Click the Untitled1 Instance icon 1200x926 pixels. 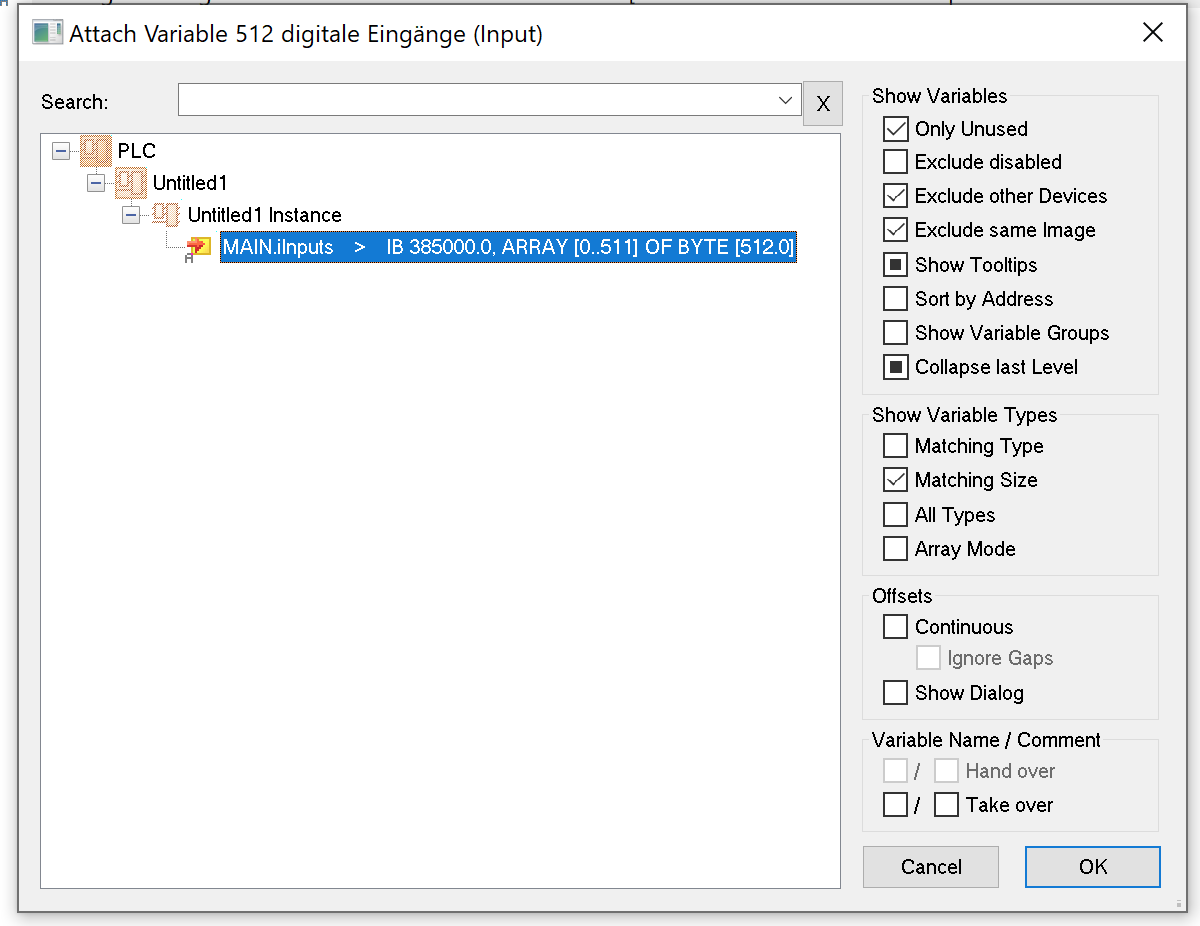coord(166,215)
